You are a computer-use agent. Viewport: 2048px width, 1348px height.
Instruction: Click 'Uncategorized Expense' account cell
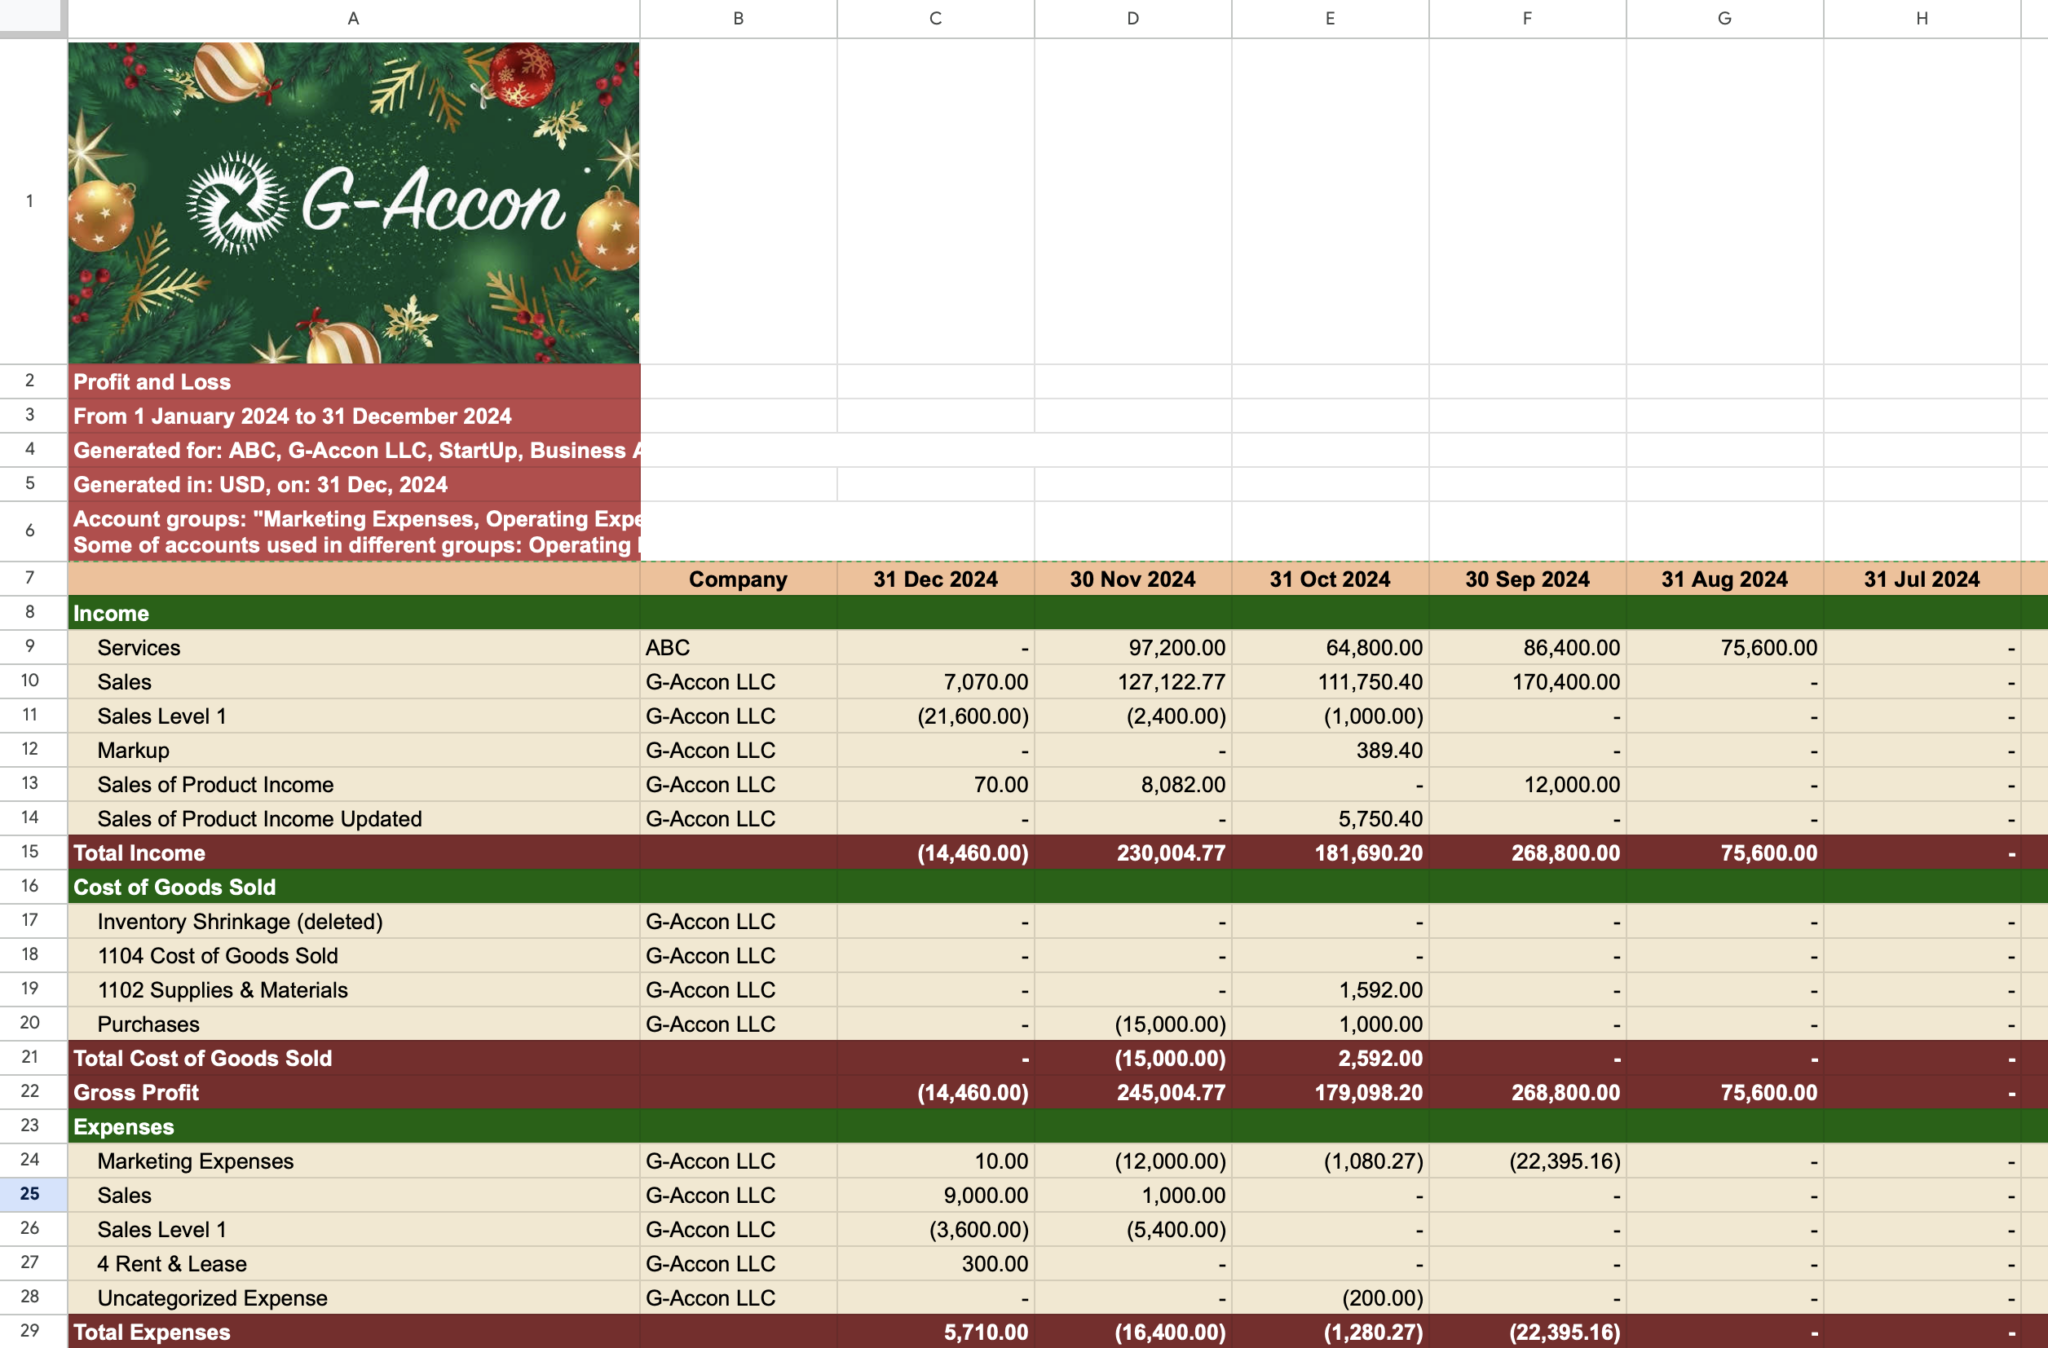(x=354, y=1297)
